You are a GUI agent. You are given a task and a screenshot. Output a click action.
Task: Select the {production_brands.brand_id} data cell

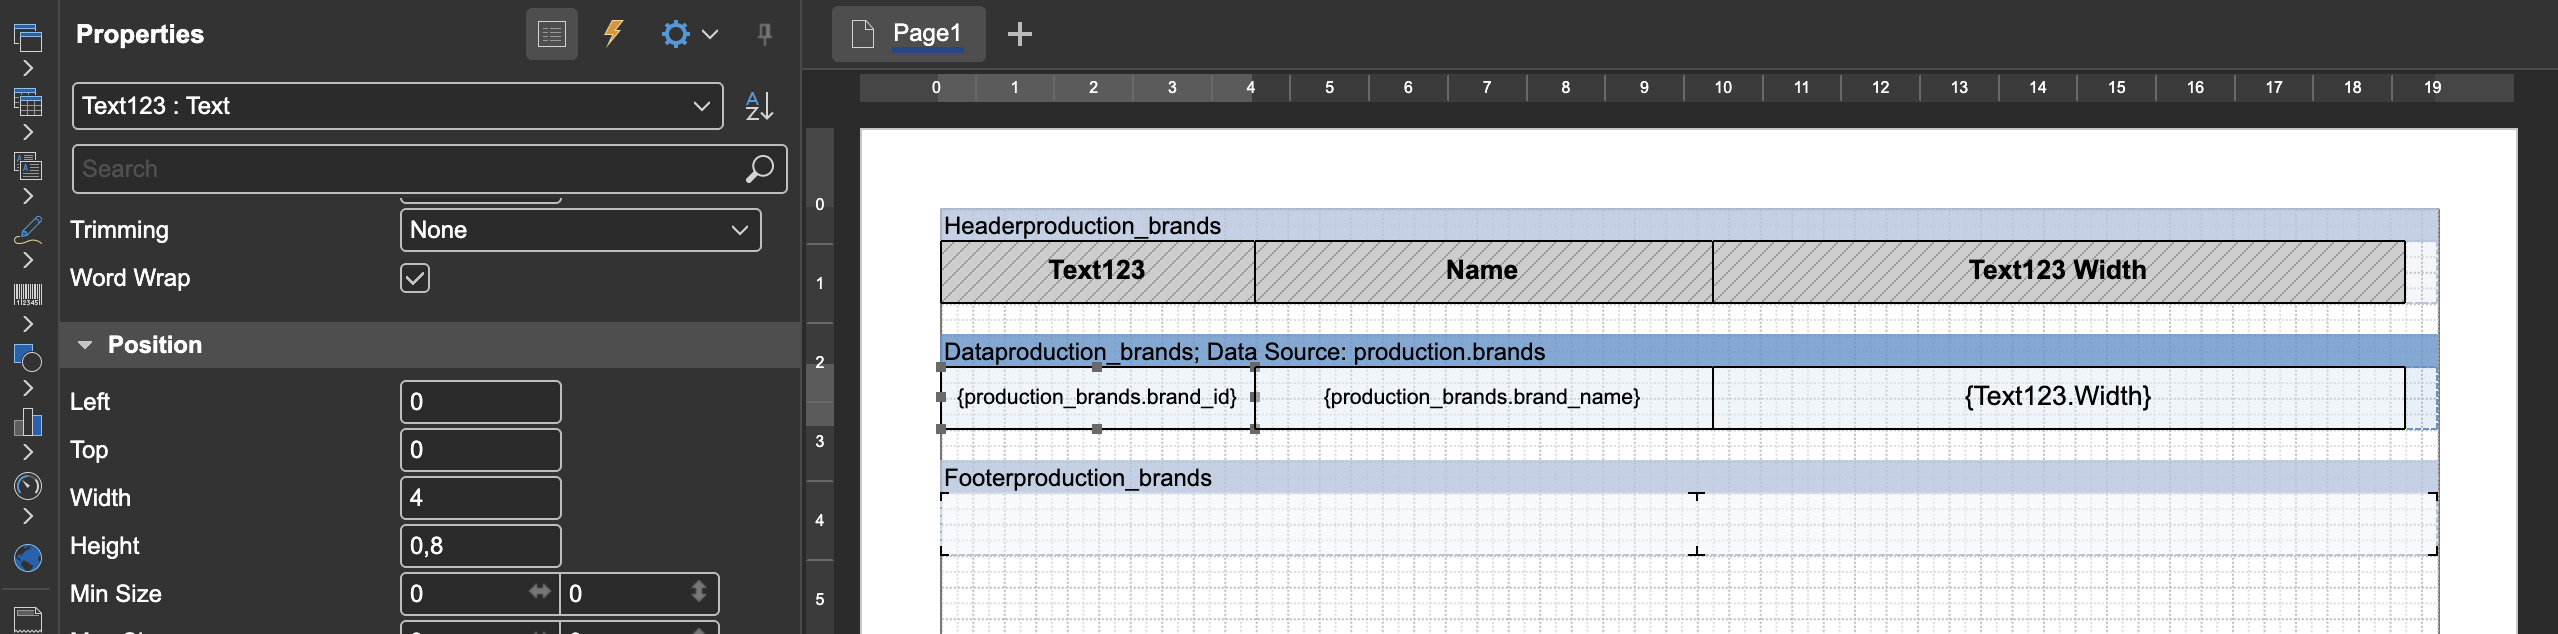(x=1098, y=398)
